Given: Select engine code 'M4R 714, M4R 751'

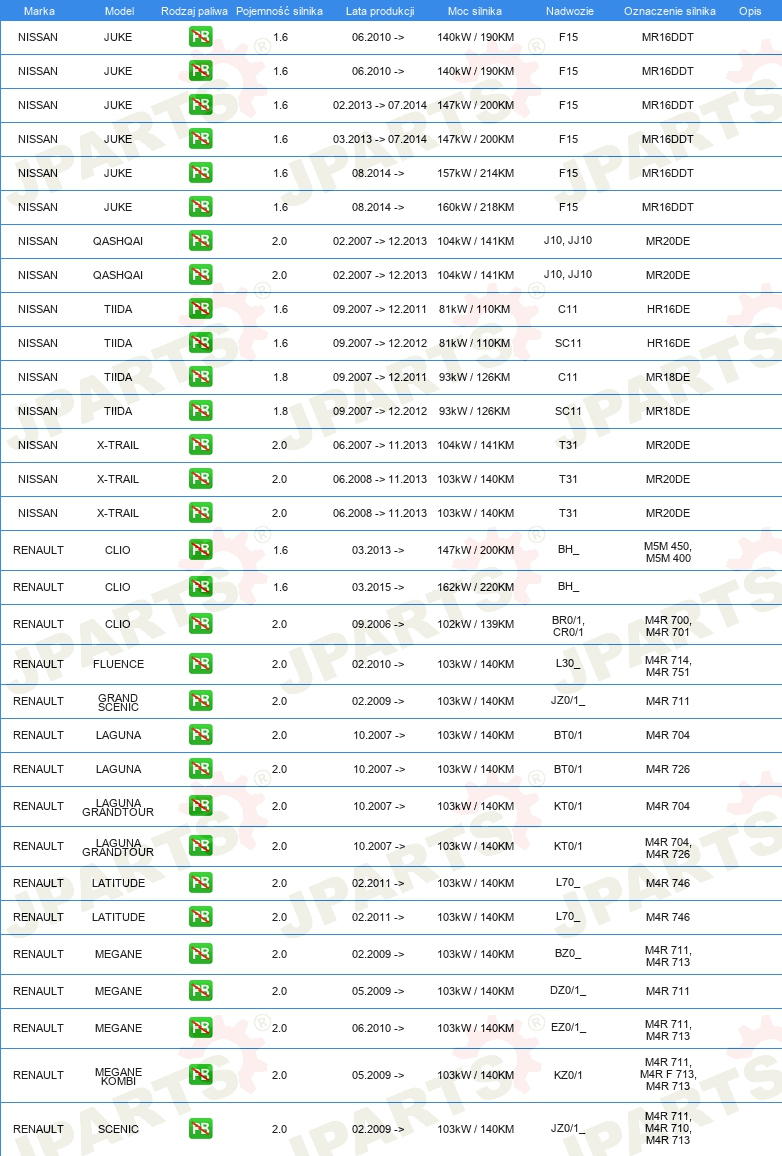Looking at the screenshot, I should [668, 666].
